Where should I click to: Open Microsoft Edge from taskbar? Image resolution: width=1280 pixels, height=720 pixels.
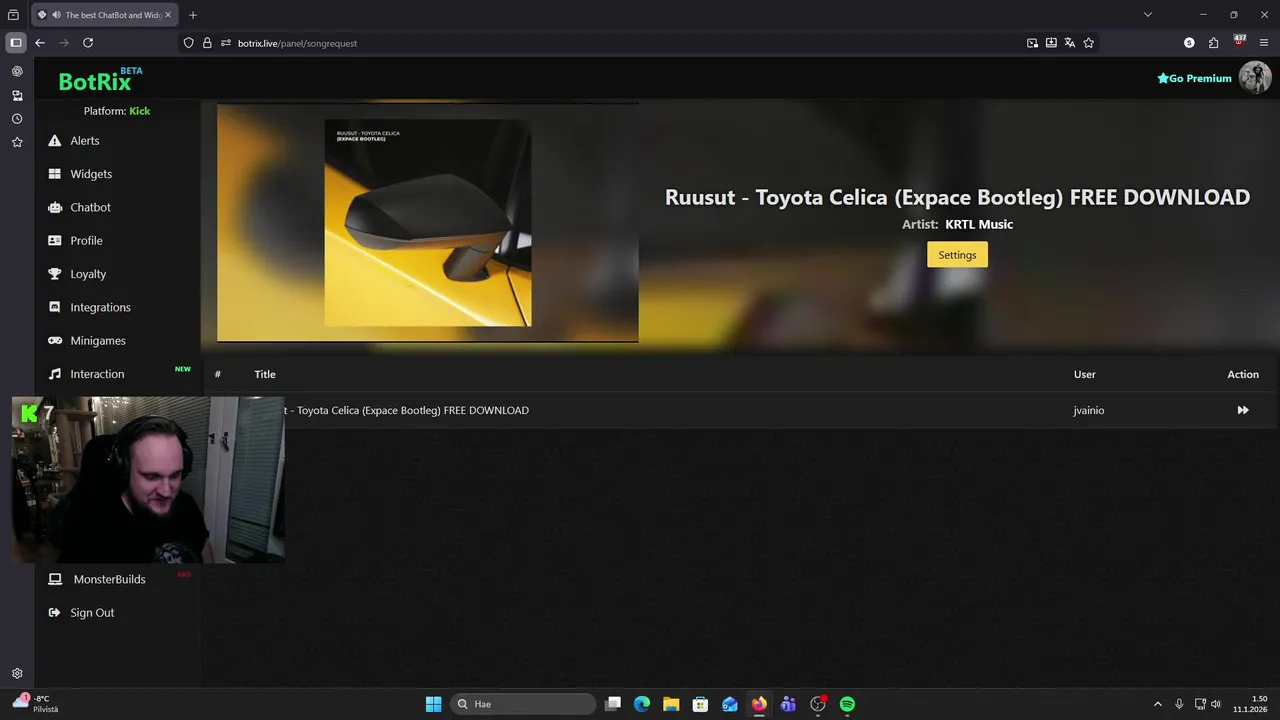pyautogui.click(x=642, y=704)
